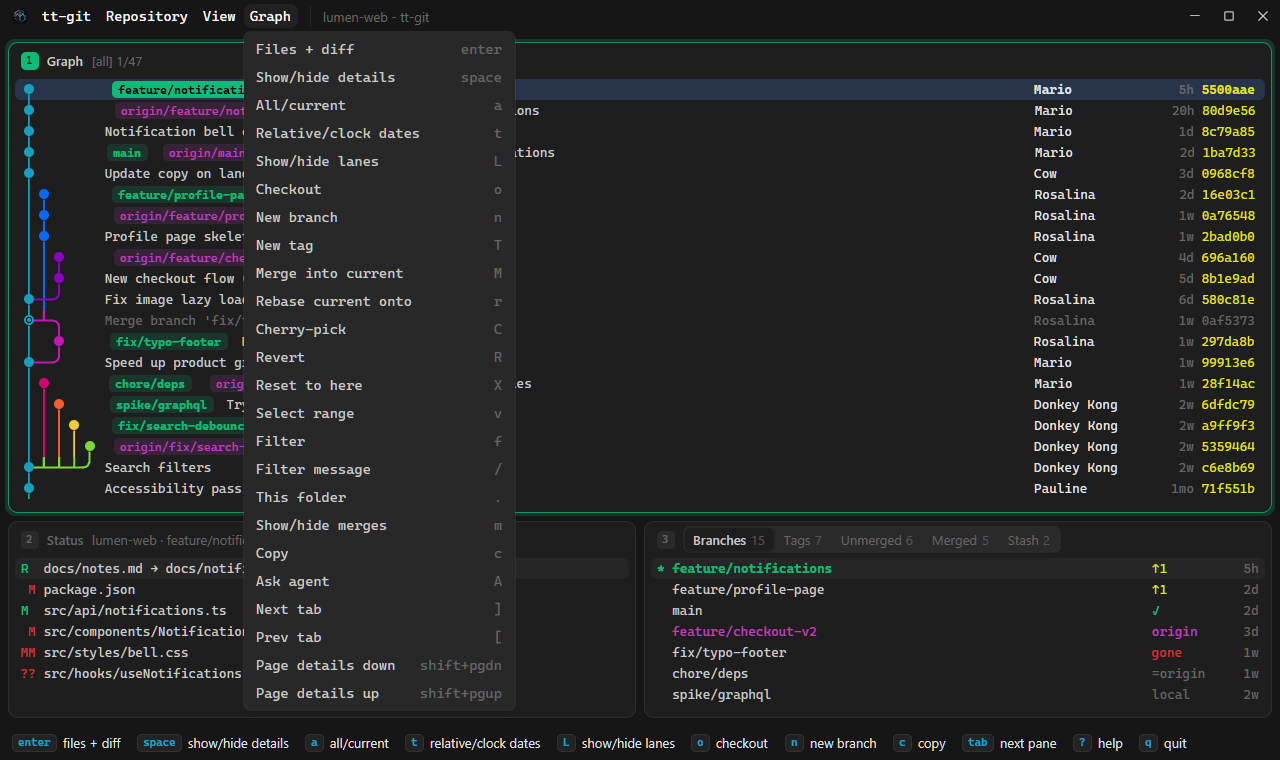Open the Stash tab

tap(1028, 540)
